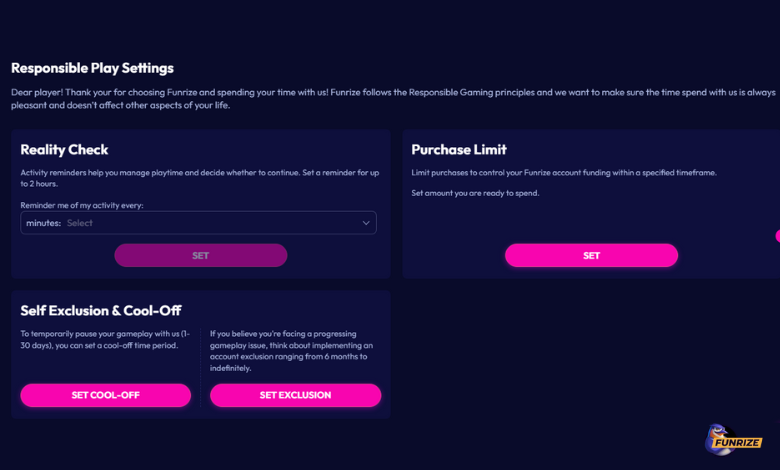Image resolution: width=780 pixels, height=470 pixels.
Task: Click the "minutes:" label in dropdown
Action: point(44,223)
